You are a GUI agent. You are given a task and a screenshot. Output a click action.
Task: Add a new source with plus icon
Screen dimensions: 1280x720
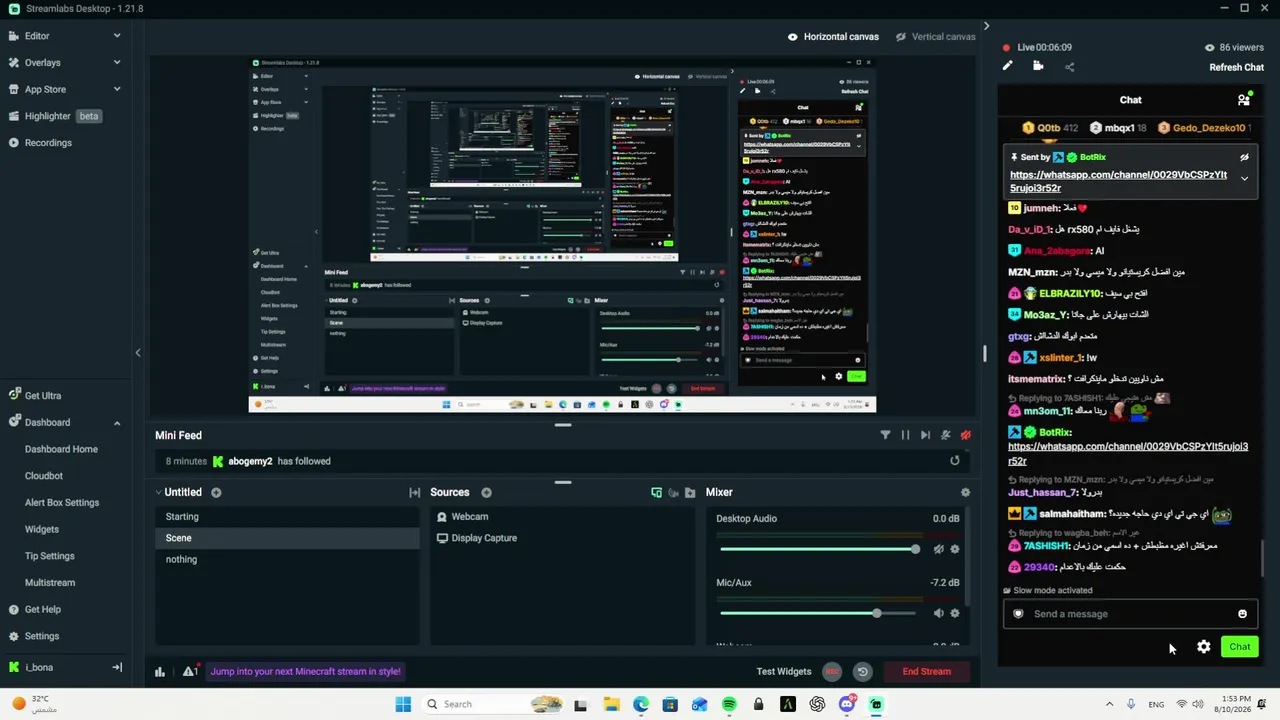(x=486, y=492)
